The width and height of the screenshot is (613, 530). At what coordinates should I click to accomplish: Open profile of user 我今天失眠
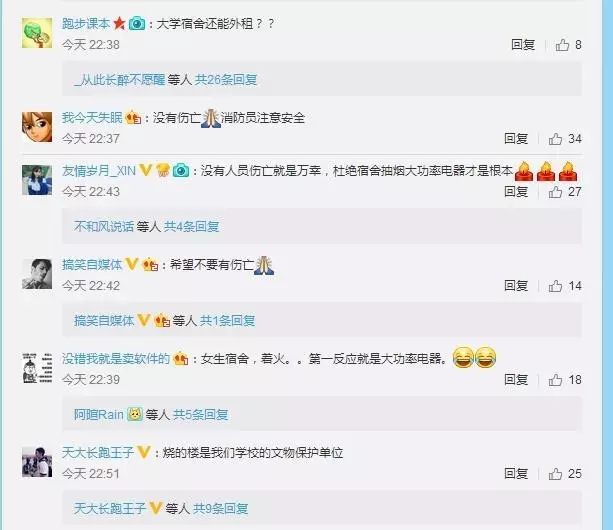click(x=92, y=118)
